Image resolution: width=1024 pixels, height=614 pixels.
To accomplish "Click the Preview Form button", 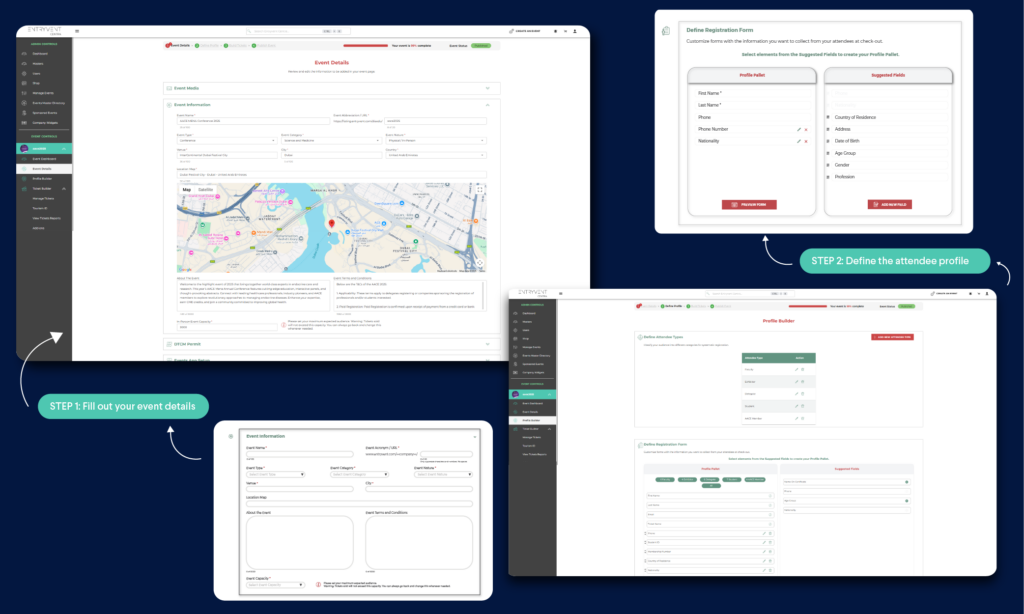I will point(748,204).
